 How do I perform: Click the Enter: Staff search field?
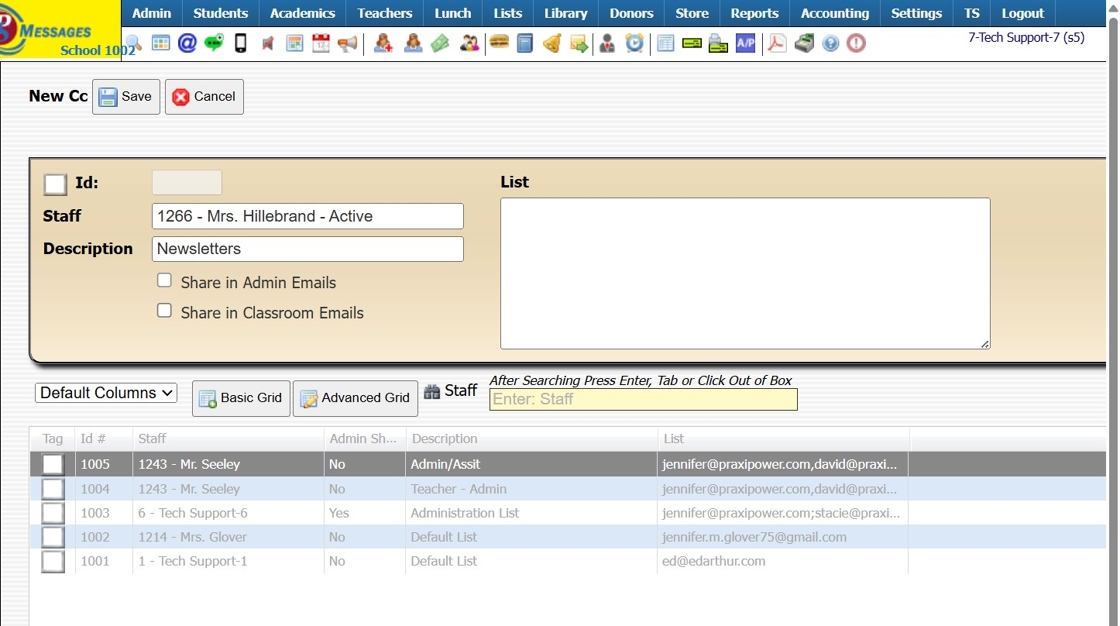pyautogui.click(x=643, y=399)
